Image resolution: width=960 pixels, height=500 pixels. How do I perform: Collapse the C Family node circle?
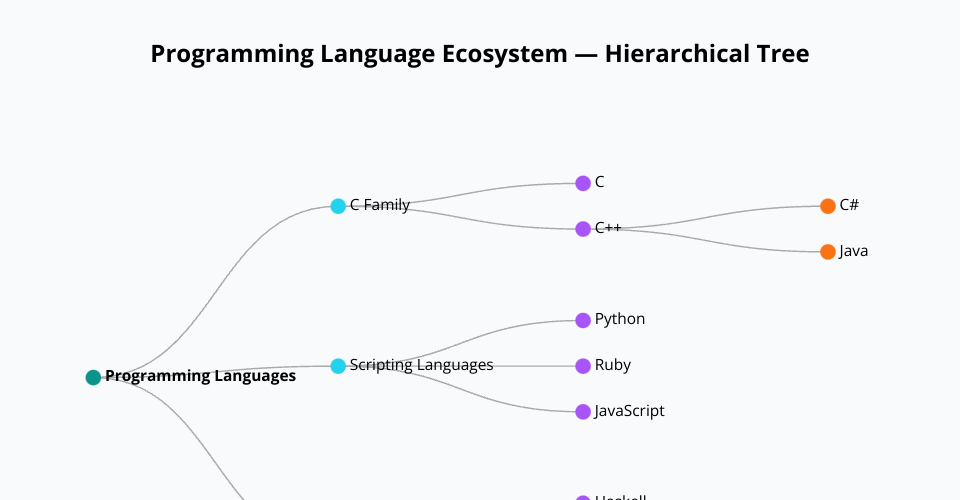(338, 206)
